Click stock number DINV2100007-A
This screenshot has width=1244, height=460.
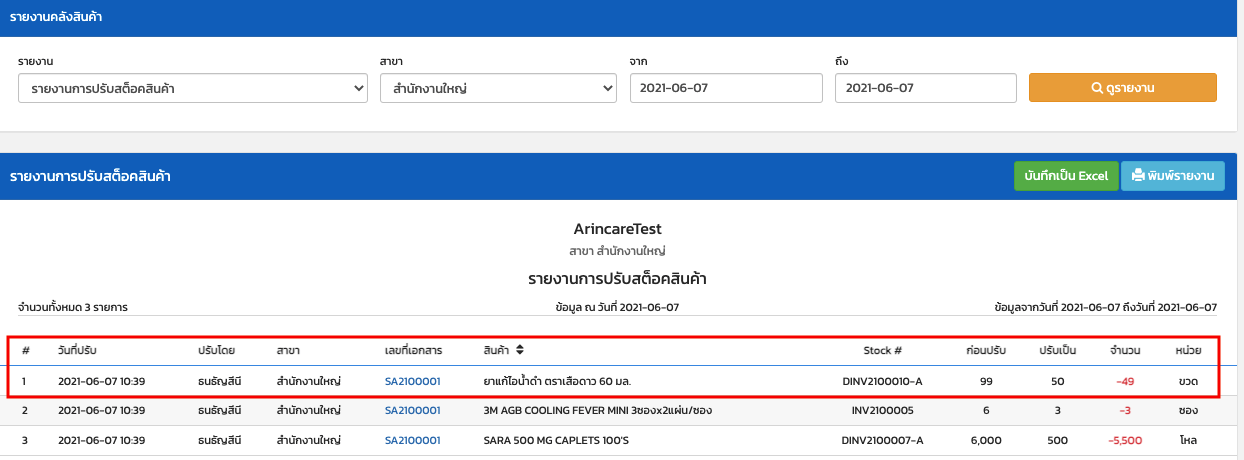click(882, 440)
